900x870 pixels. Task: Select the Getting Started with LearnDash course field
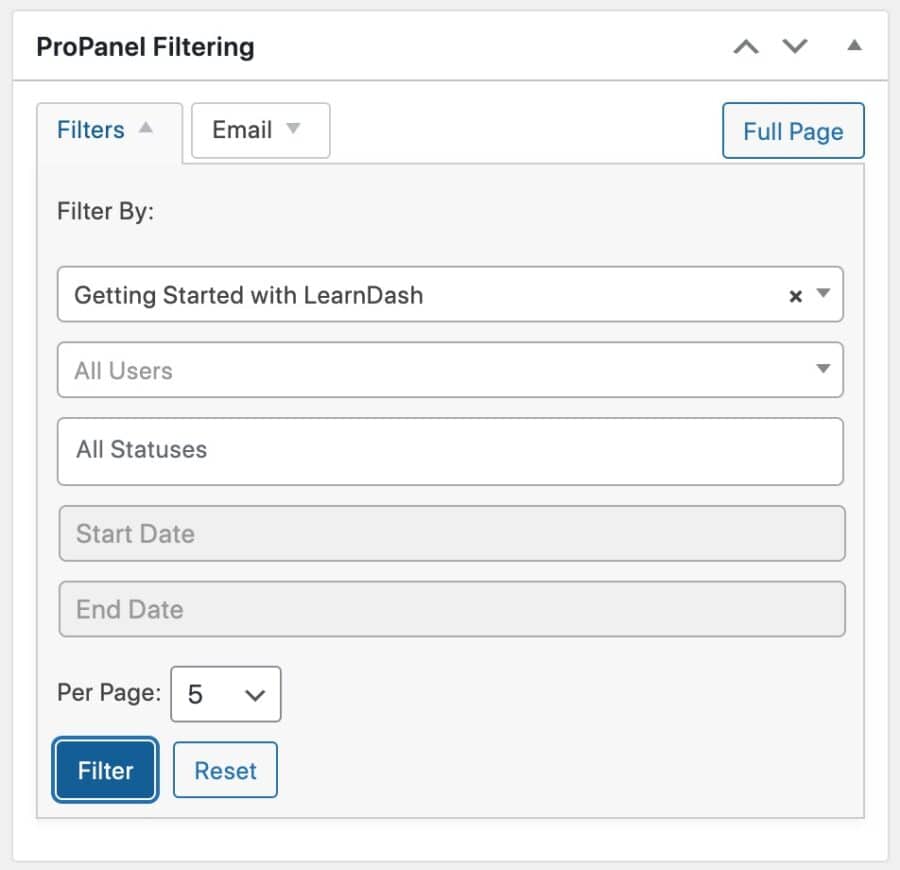[x=400, y=294]
